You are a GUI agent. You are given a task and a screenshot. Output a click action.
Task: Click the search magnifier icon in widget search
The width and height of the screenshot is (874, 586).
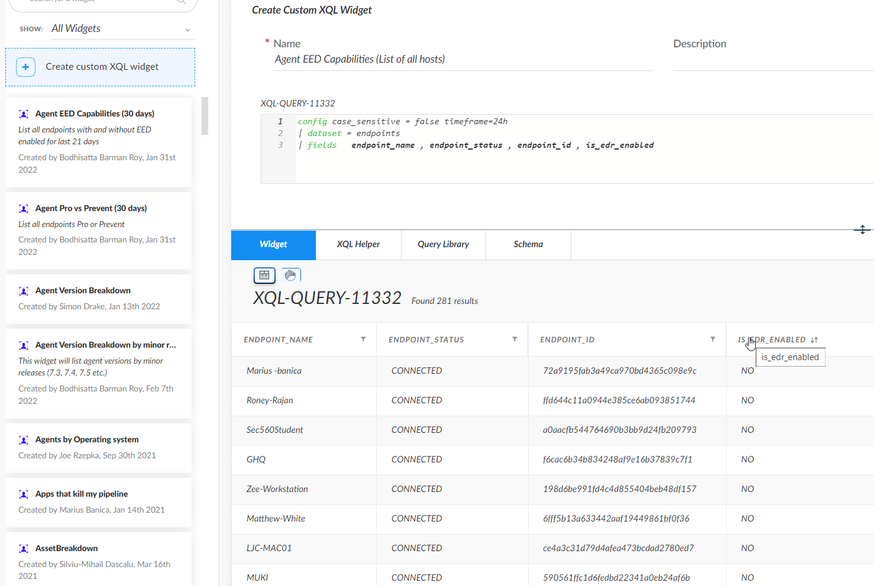(181, 2)
